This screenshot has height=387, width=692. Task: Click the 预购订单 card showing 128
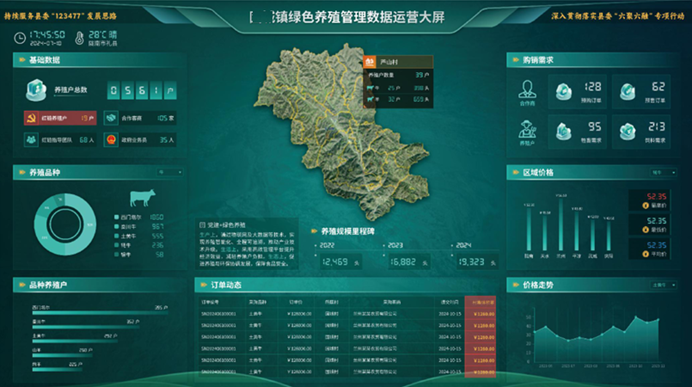pyautogui.click(x=577, y=91)
